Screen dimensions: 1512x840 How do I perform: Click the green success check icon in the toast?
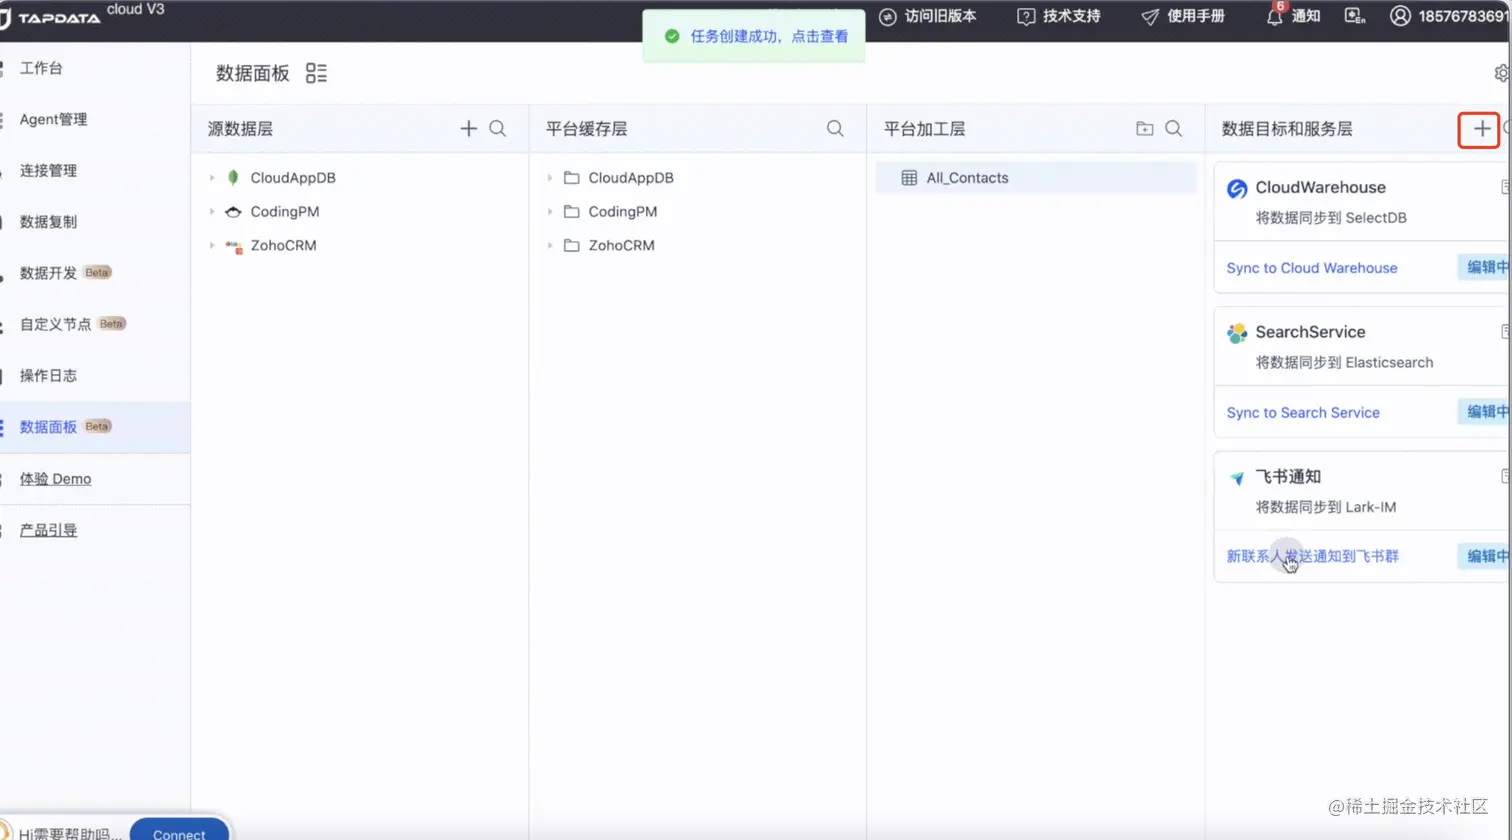pos(672,36)
